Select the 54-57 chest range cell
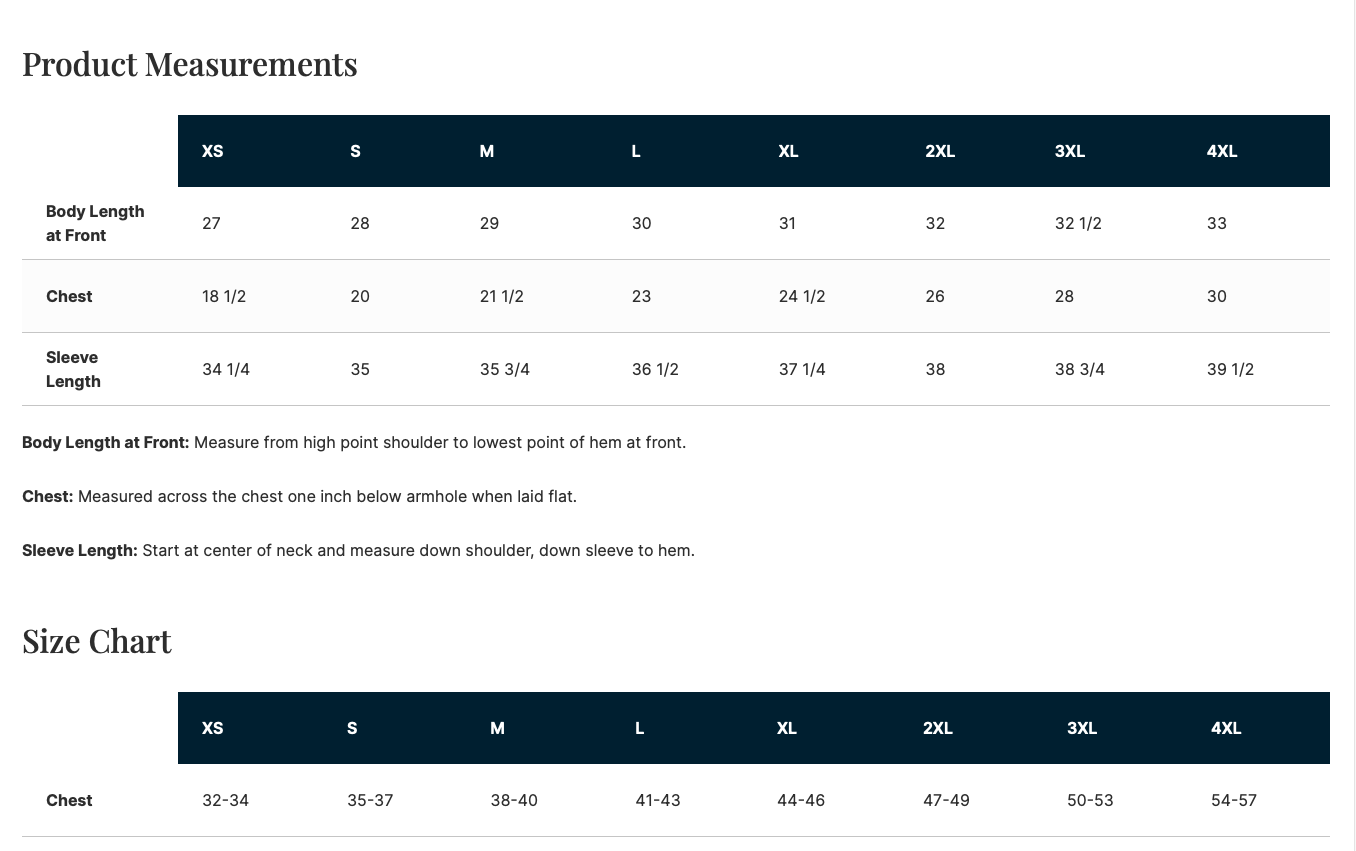Screen dimensions: 1356x851 coord(1234,800)
